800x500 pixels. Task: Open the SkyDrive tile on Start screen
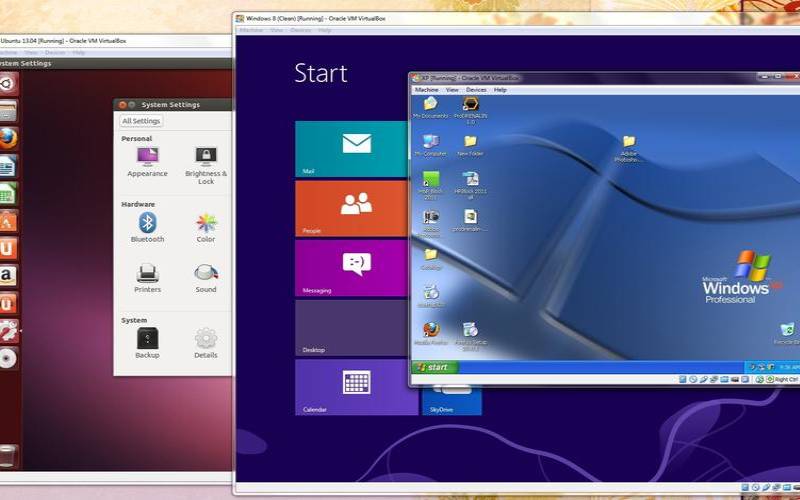tap(452, 401)
